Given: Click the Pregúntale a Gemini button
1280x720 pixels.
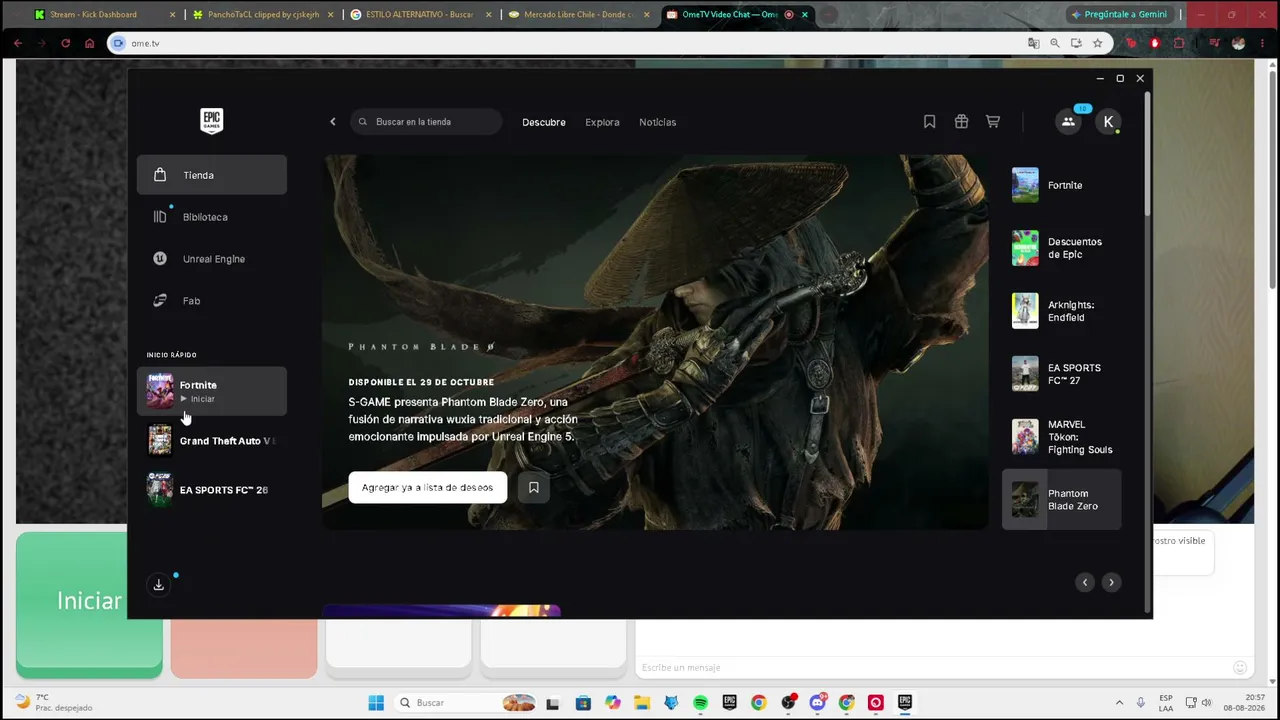Looking at the screenshot, I should [1118, 15].
